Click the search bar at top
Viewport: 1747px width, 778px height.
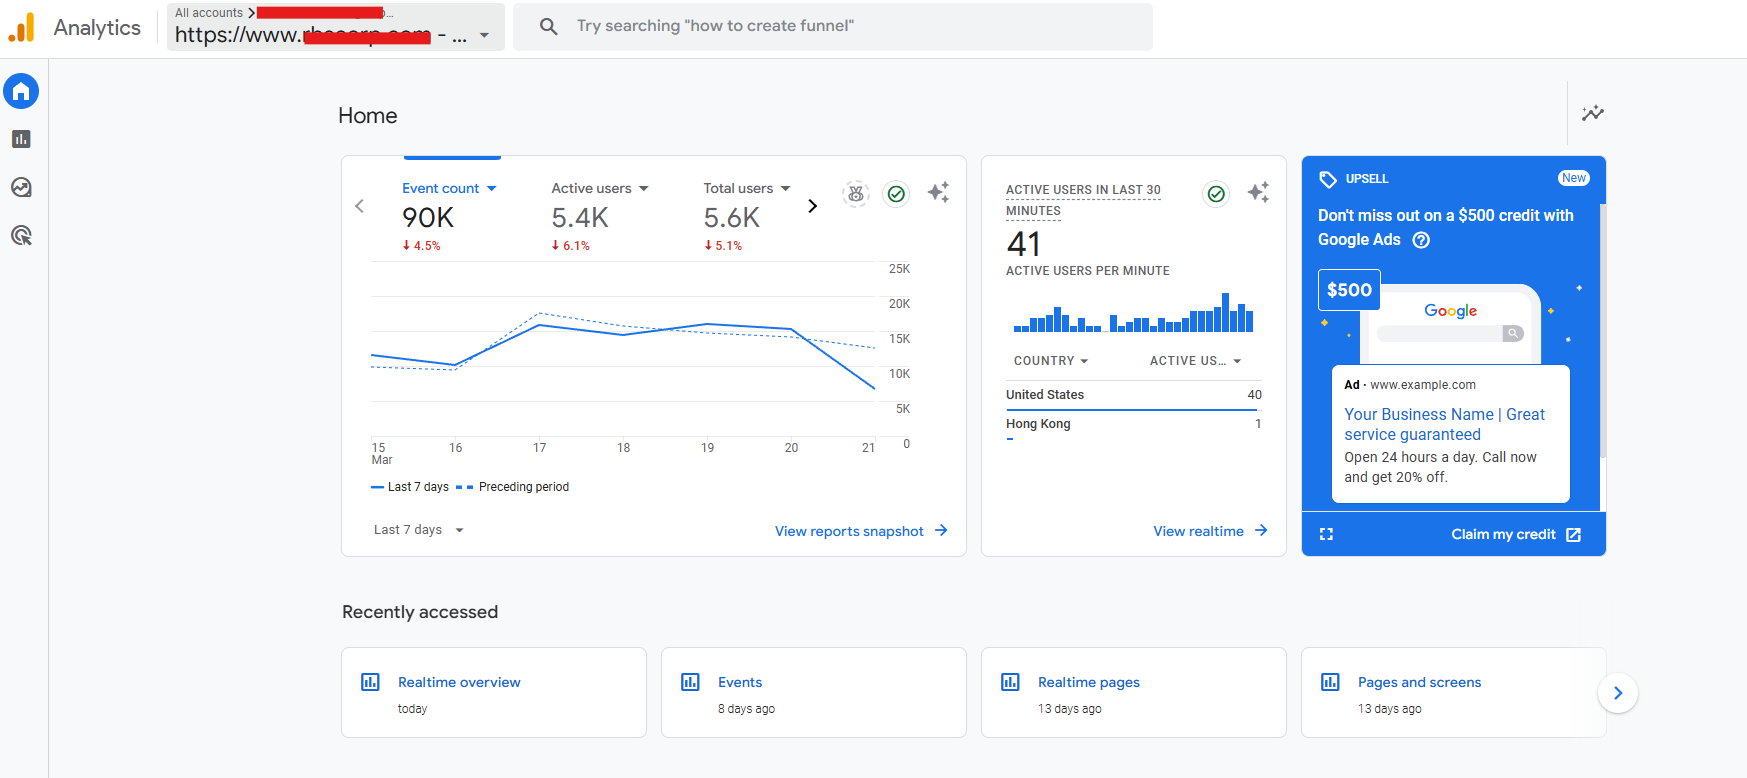tap(832, 26)
